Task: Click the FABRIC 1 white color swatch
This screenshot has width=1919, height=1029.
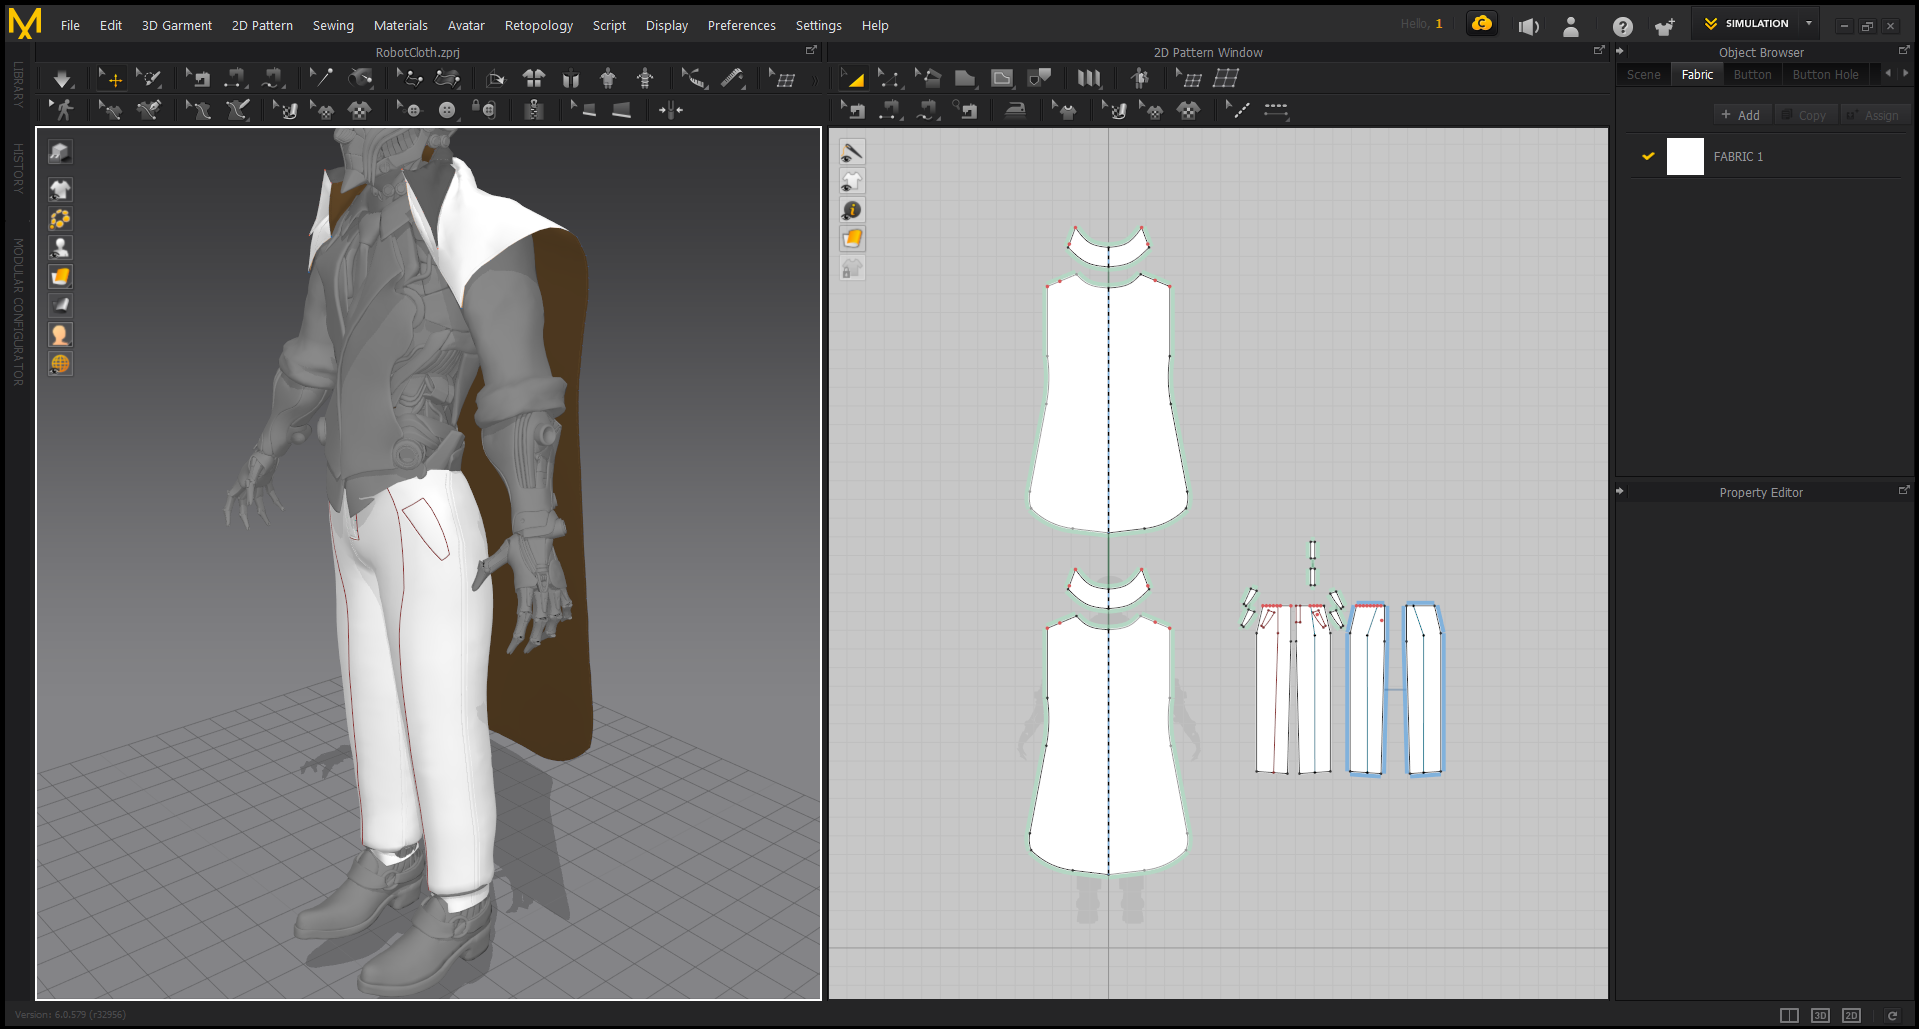Action: click(1685, 157)
